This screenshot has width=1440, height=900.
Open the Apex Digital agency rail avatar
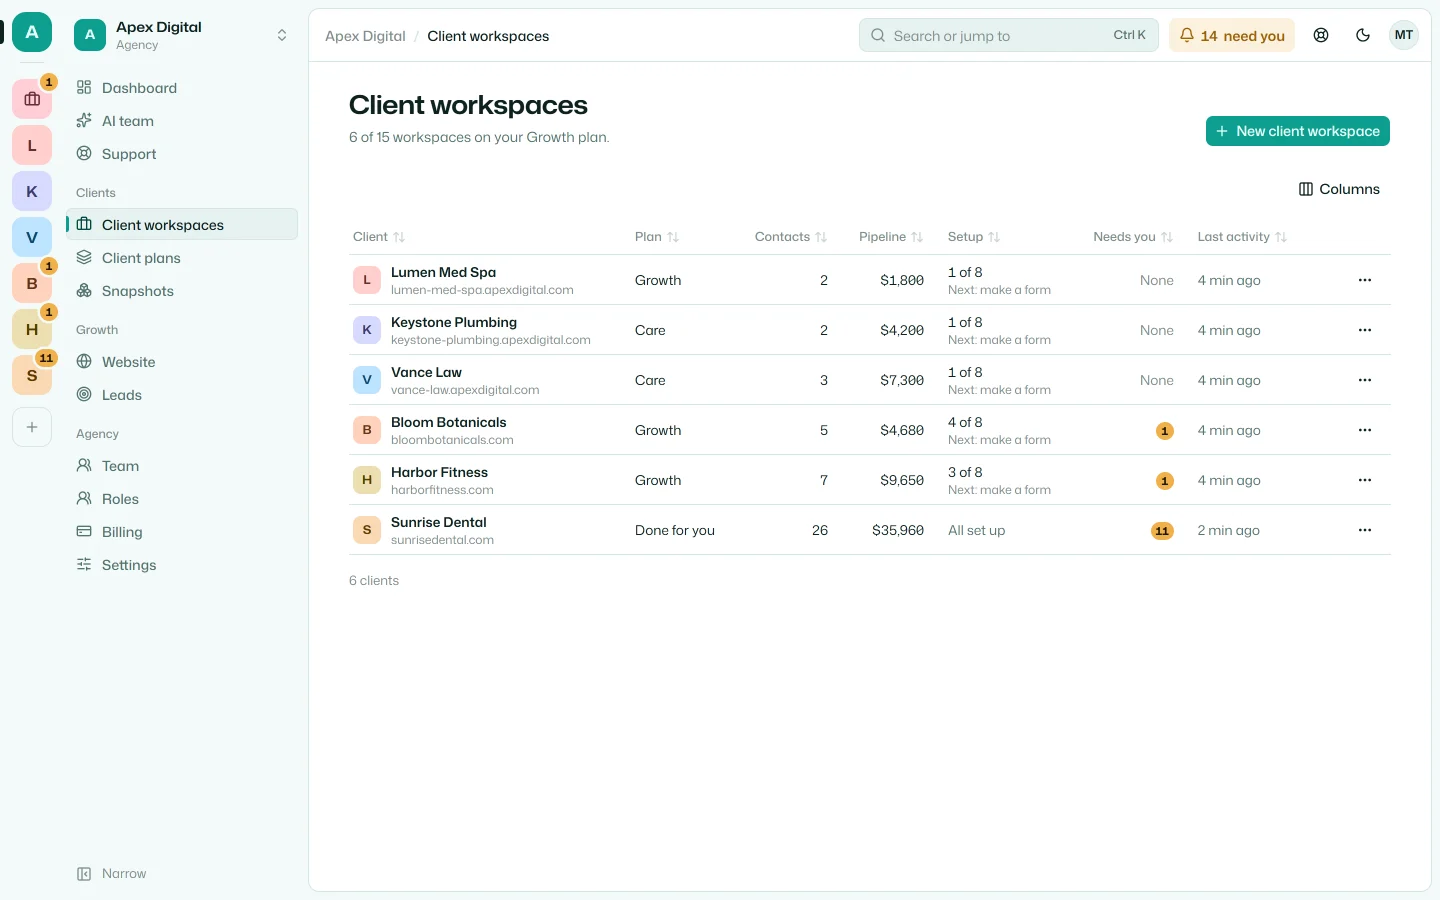pyautogui.click(x=32, y=33)
